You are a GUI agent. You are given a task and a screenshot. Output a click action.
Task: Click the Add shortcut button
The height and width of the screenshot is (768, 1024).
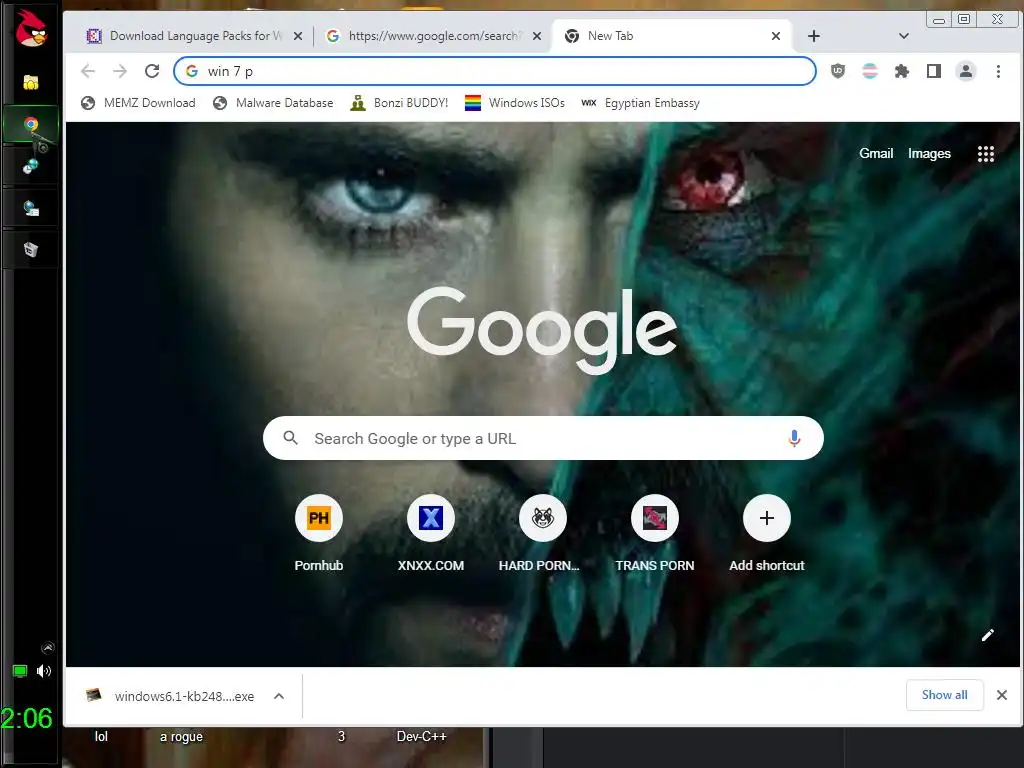click(x=767, y=534)
